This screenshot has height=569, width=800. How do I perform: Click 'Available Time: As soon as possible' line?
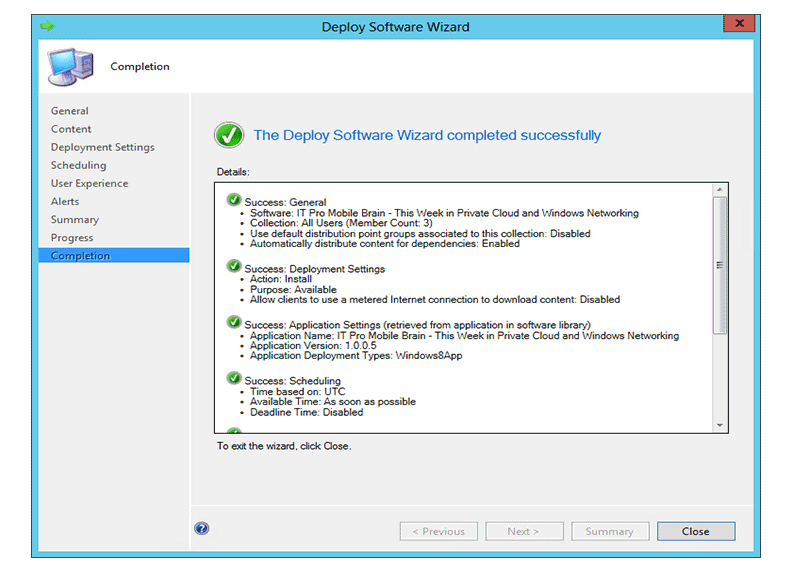[x=333, y=402]
